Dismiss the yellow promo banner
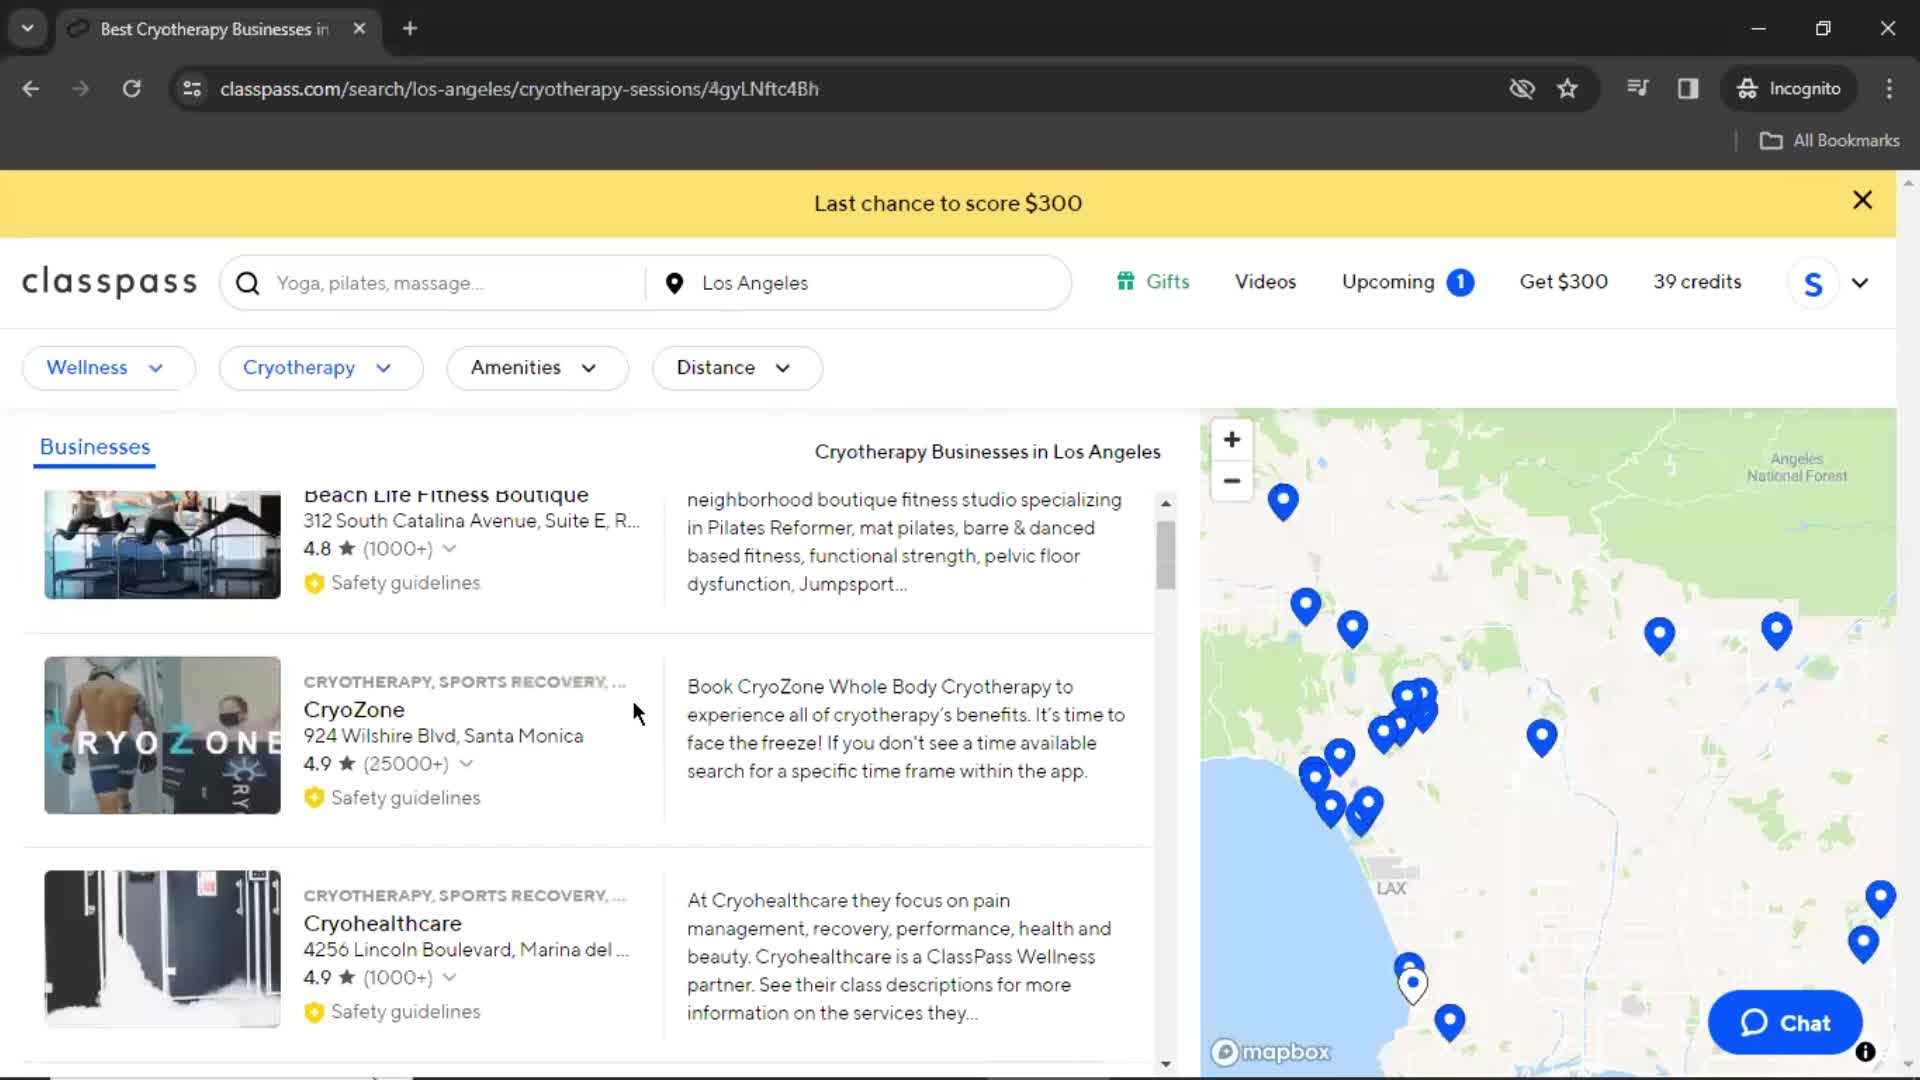Viewport: 1920px width, 1080px height. (1862, 200)
